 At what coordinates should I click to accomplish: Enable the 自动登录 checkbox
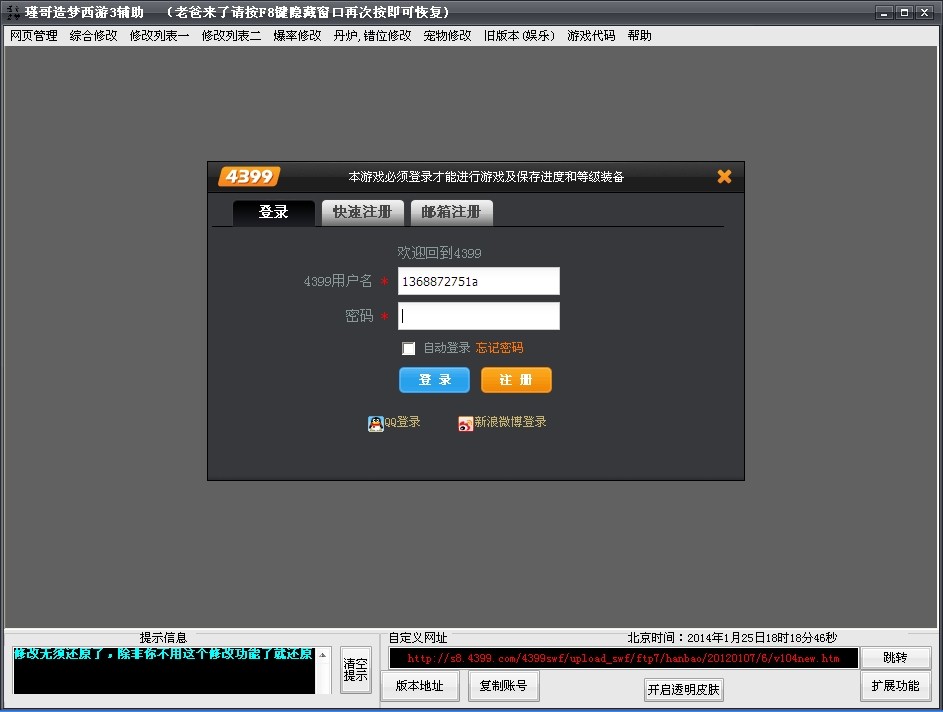coord(408,349)
